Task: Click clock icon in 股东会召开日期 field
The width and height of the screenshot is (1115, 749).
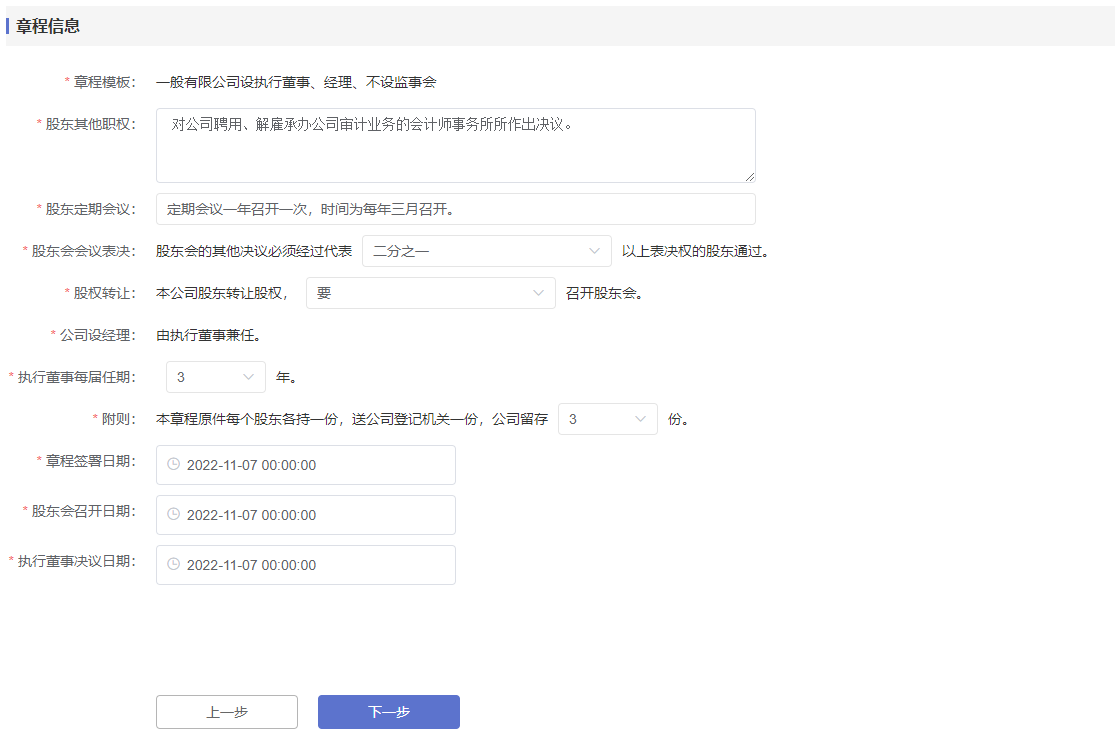Action: pyautogui.click(x=173, y=515)
